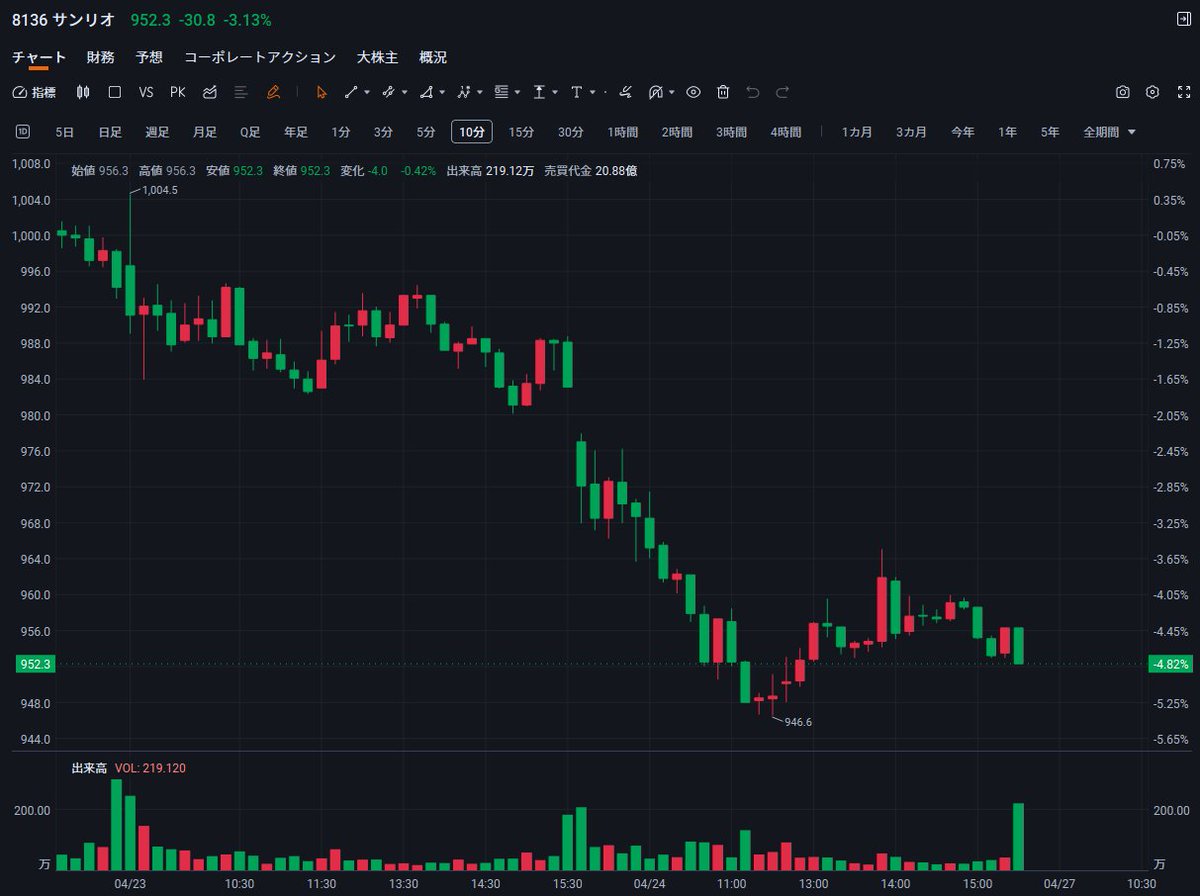Select the Fibonacci retracement lines tool
The height and width of the screenshot is (896, 1200).
point(501,92)
